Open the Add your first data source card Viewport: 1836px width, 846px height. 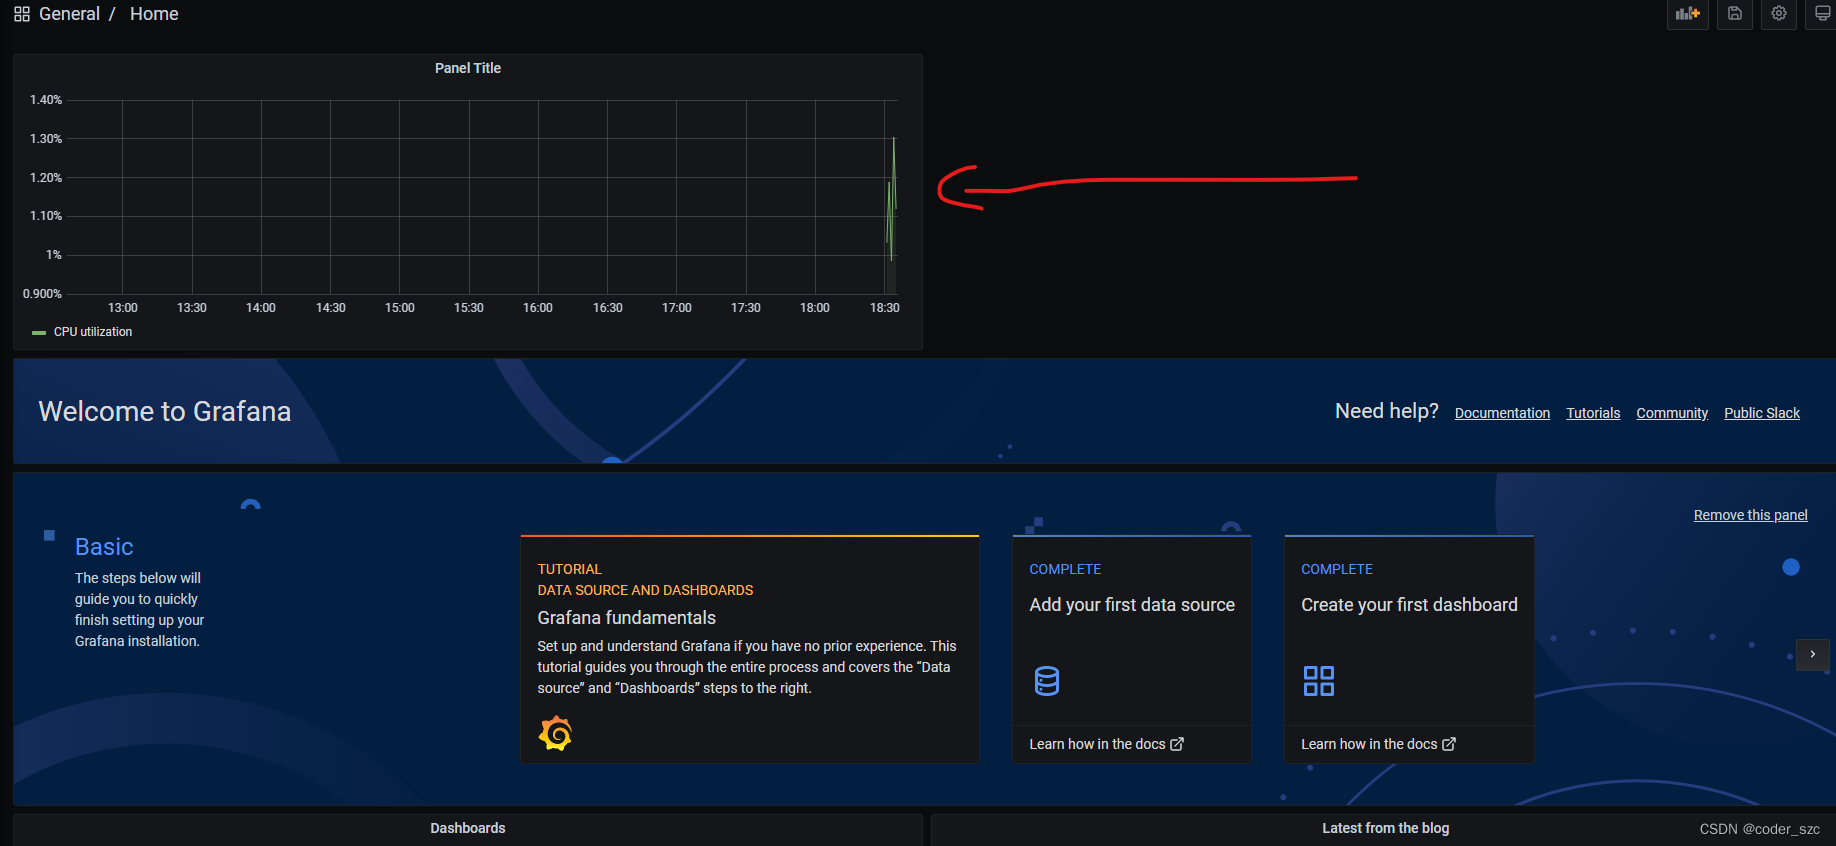click(x=1131, y=649)
